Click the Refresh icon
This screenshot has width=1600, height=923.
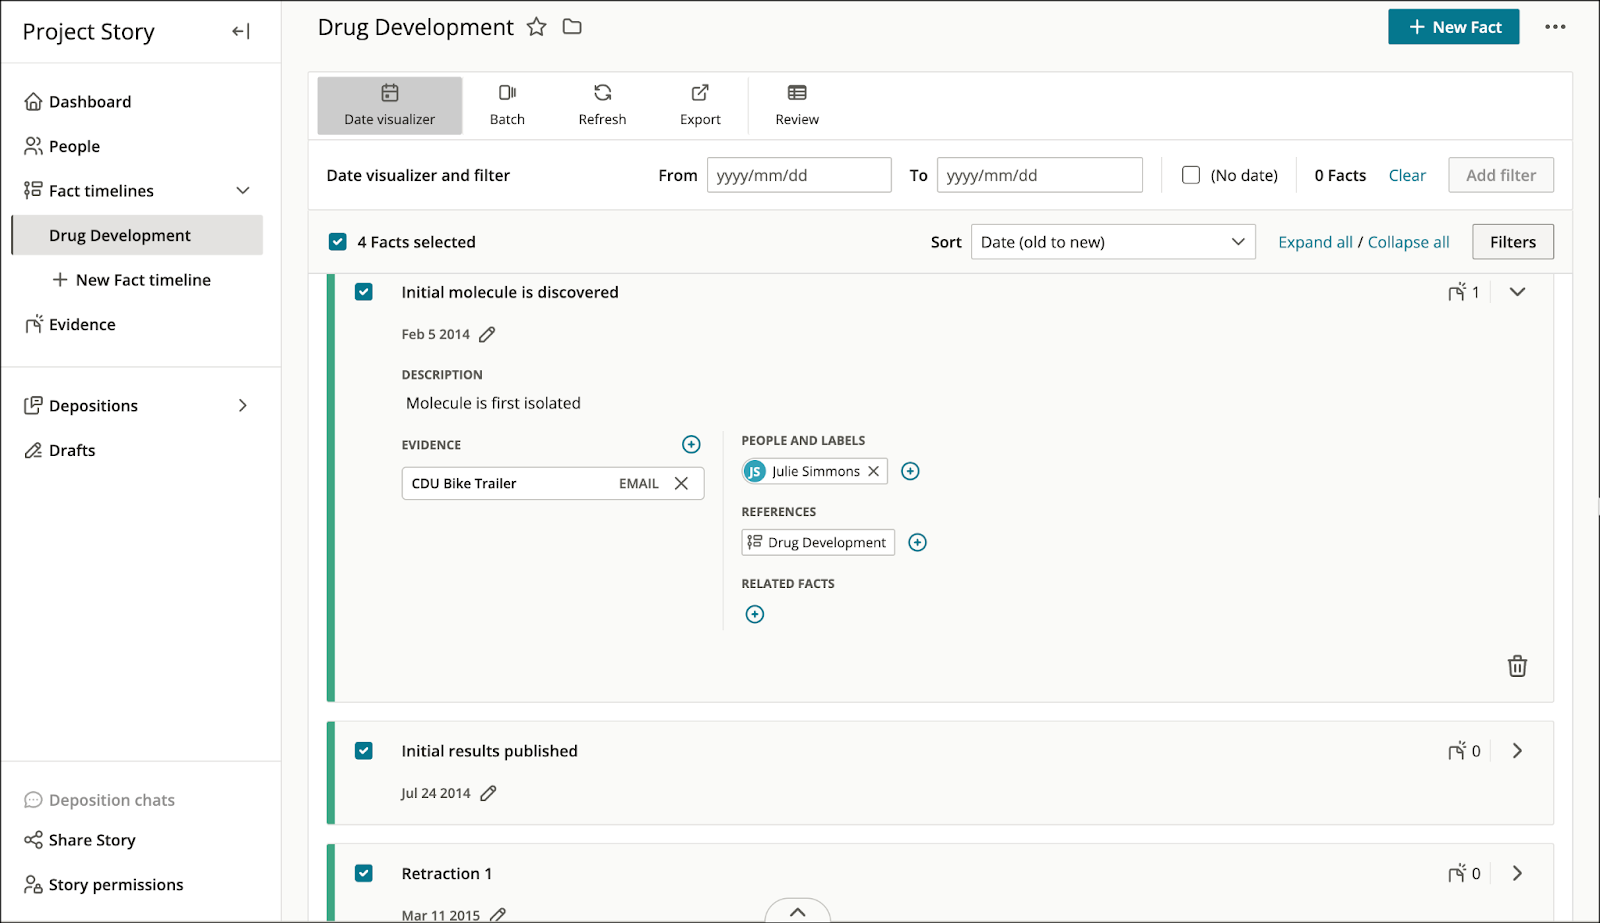(601, 92)
